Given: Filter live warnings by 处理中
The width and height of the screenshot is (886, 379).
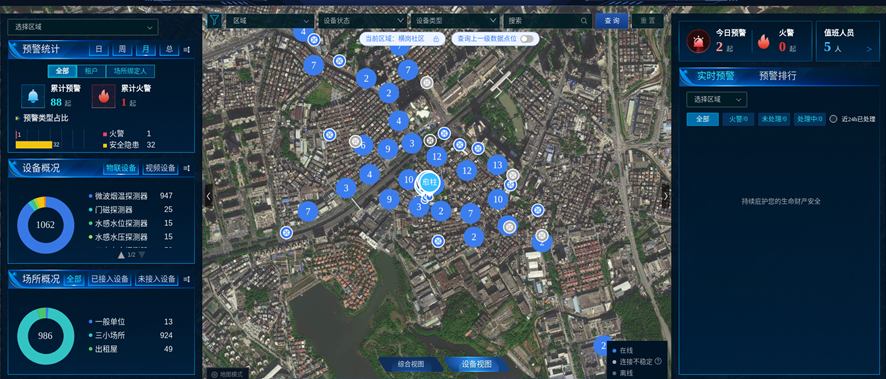Looking at the screenshot, I should pos(809,119).
